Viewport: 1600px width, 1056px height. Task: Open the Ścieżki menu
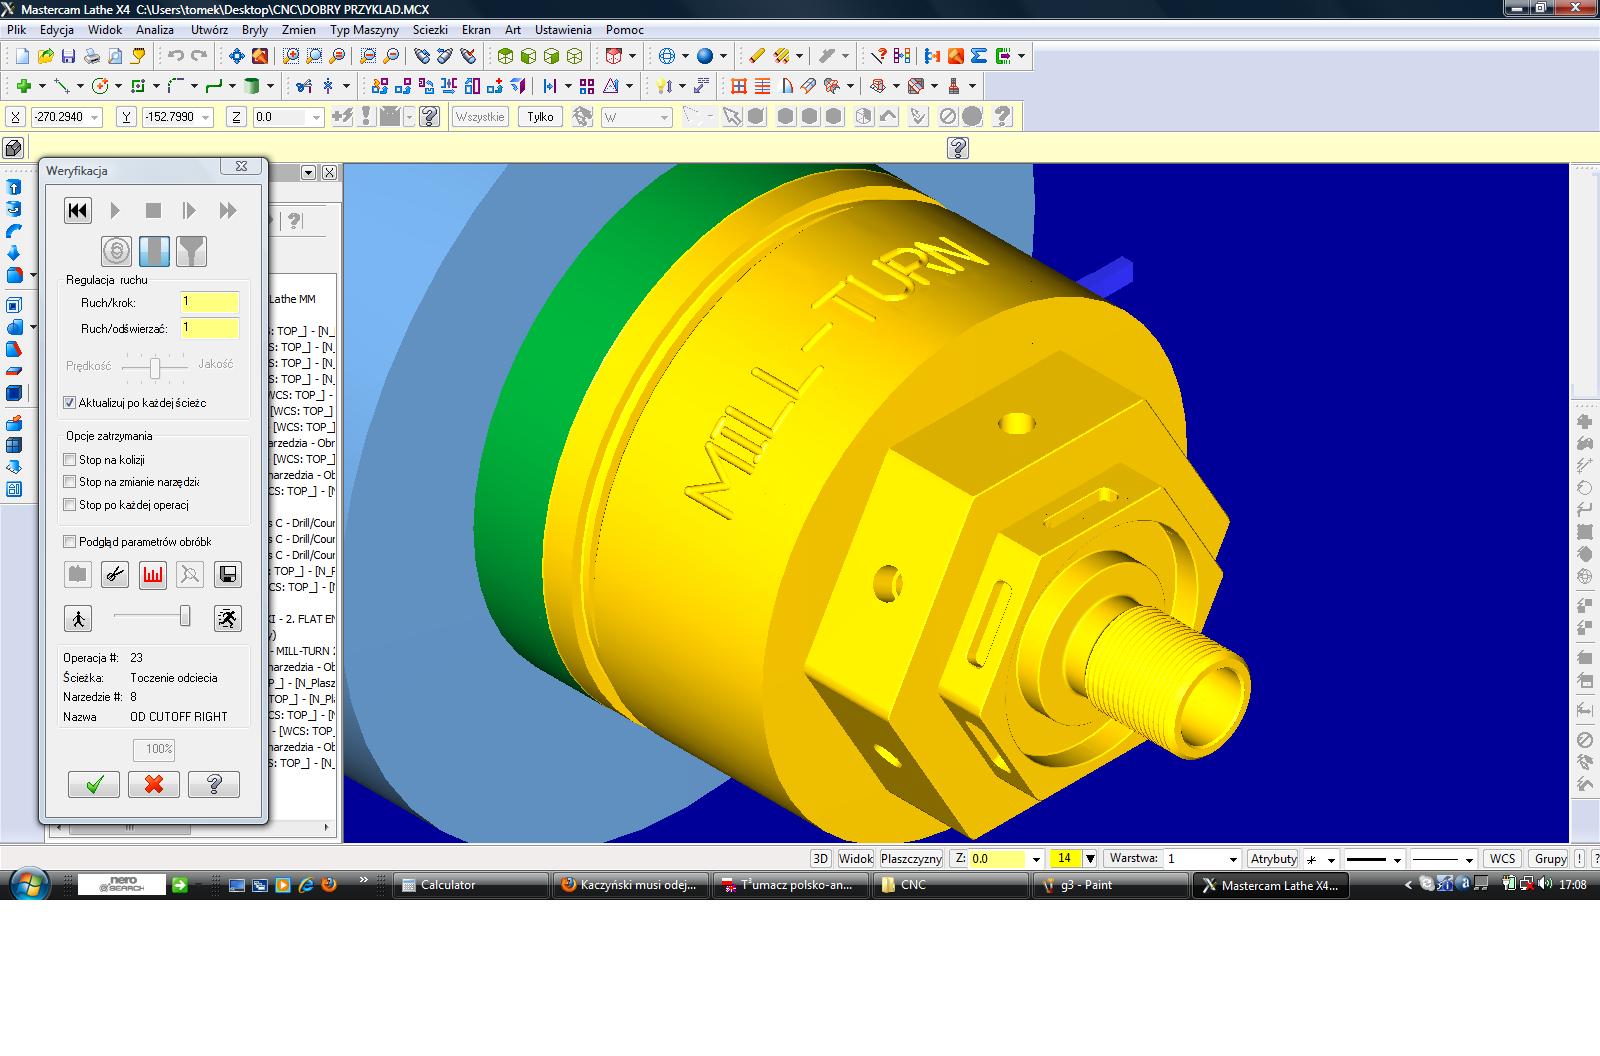(x=430, y=30)
